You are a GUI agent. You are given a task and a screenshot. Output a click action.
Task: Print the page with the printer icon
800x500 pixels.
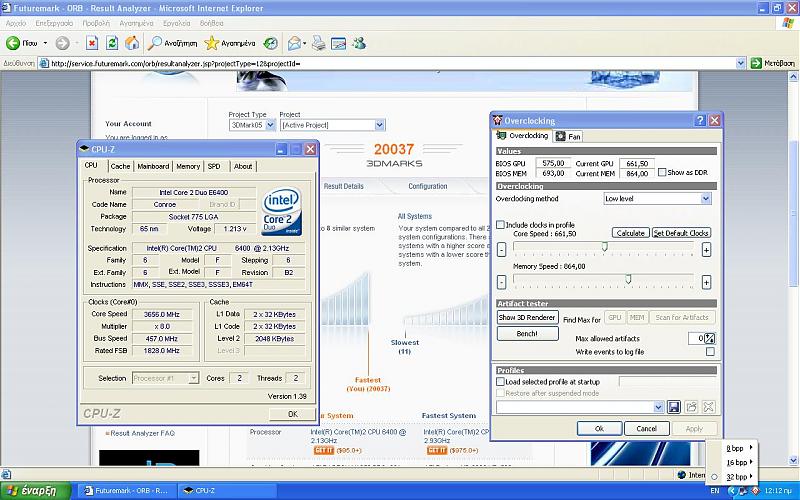click(x=319, y=43)
